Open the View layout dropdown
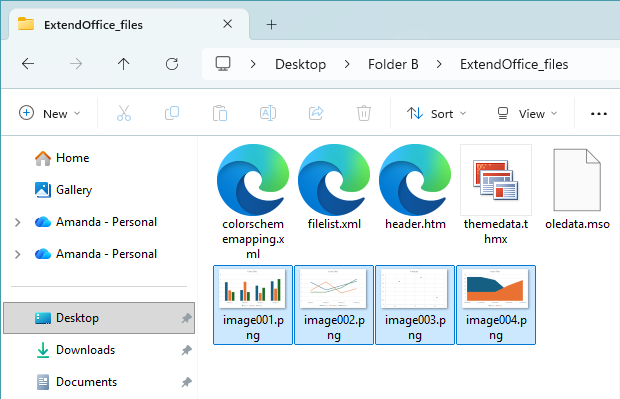620x399 pixels. 527,113
